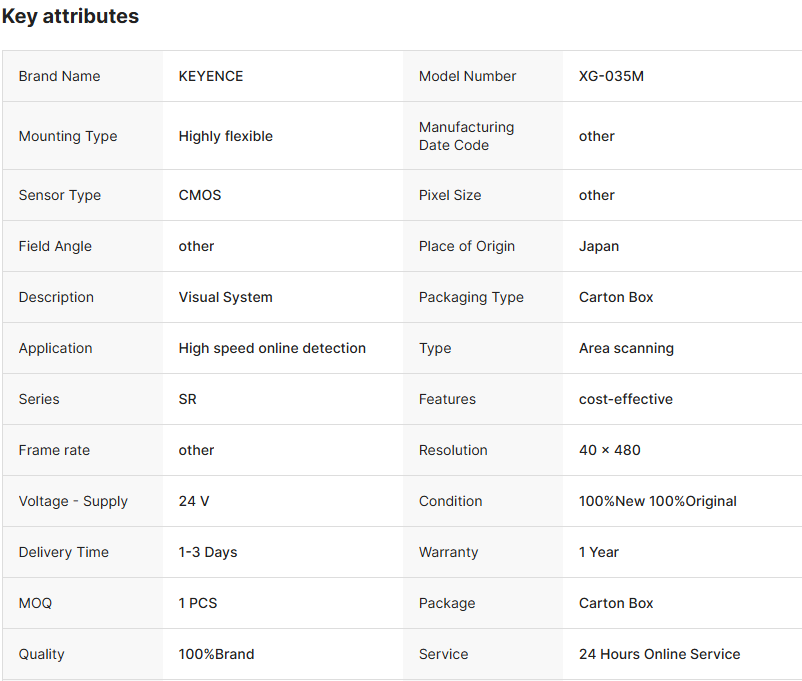Viewport: 802px width, 681px height.
Task: Click the Pixel Size label
Action: point(450,195)
